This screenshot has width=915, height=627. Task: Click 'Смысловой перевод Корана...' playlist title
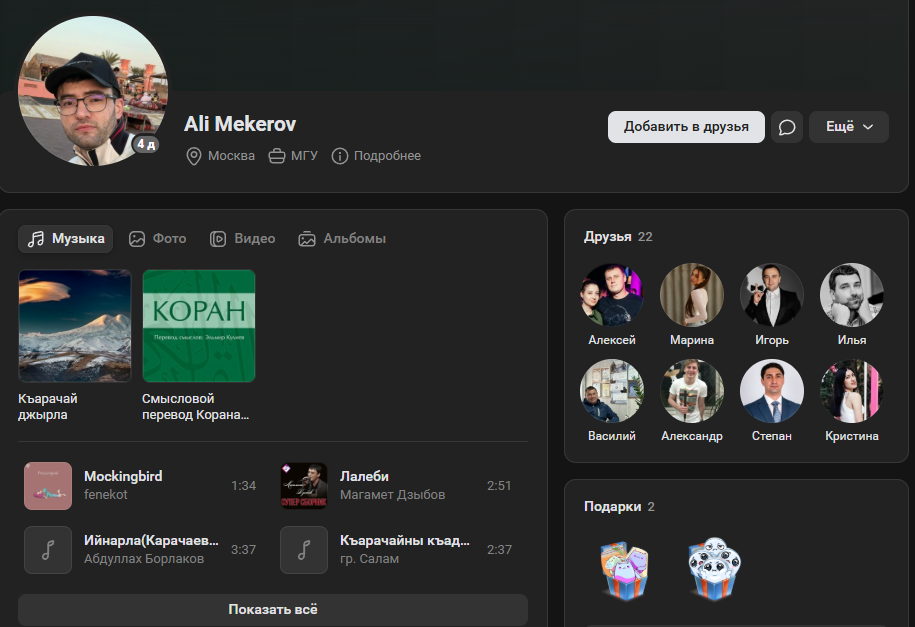pyautogui.click(x=195, y=406)
